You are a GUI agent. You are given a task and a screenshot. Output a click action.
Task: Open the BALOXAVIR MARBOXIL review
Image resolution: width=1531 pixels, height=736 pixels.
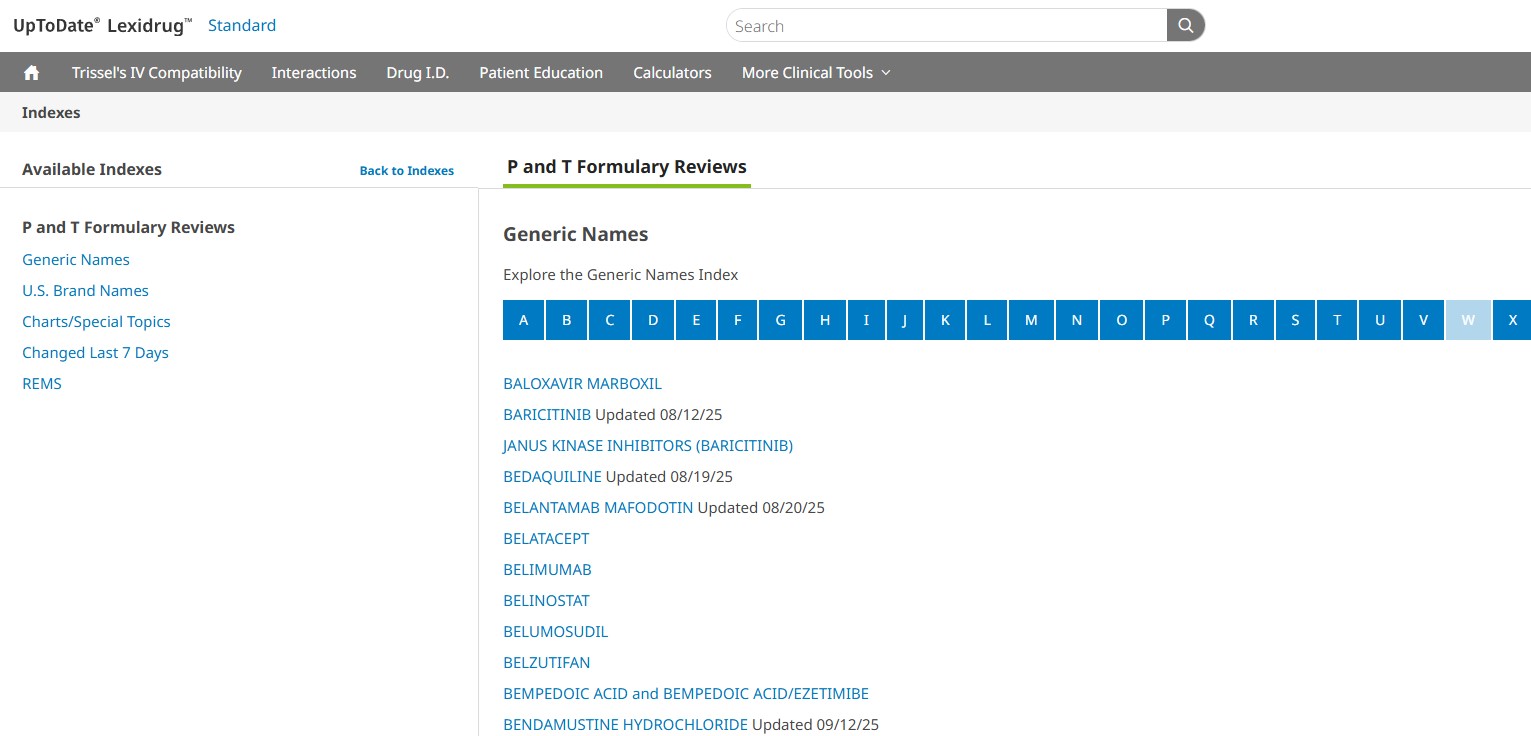[582, 384]
